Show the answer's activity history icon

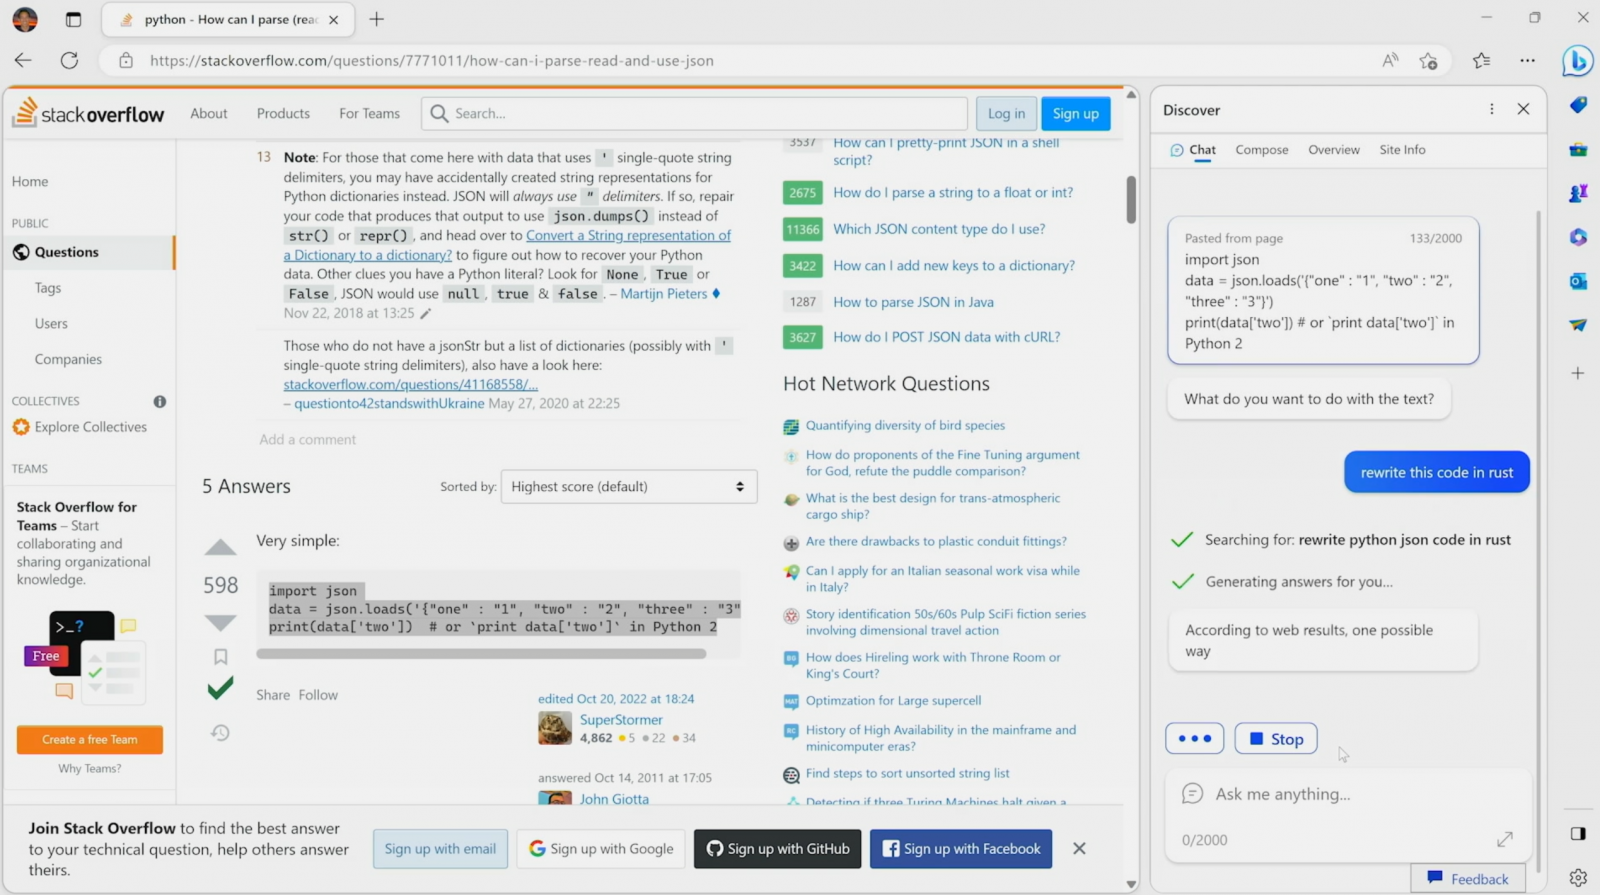221,733
